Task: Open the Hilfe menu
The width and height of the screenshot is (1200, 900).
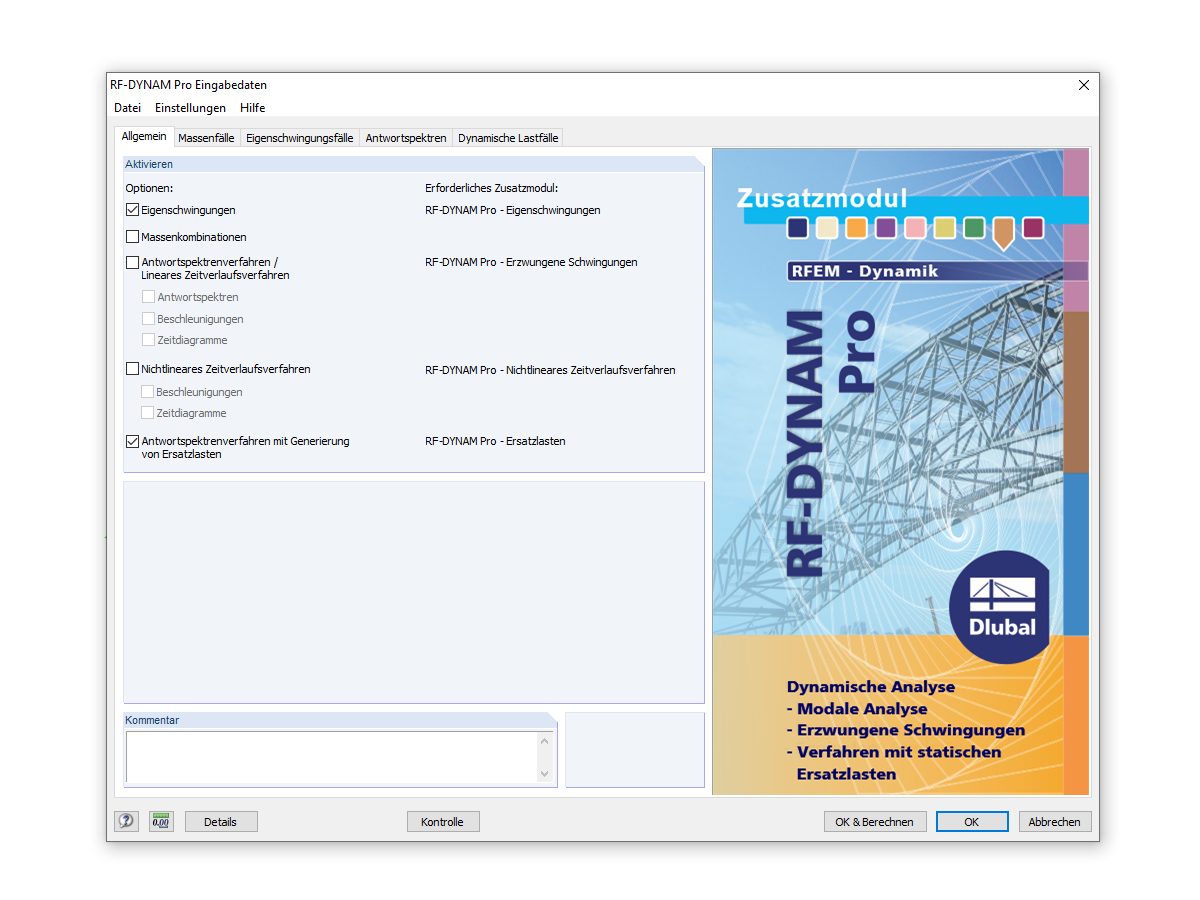Action: [252, 108]
